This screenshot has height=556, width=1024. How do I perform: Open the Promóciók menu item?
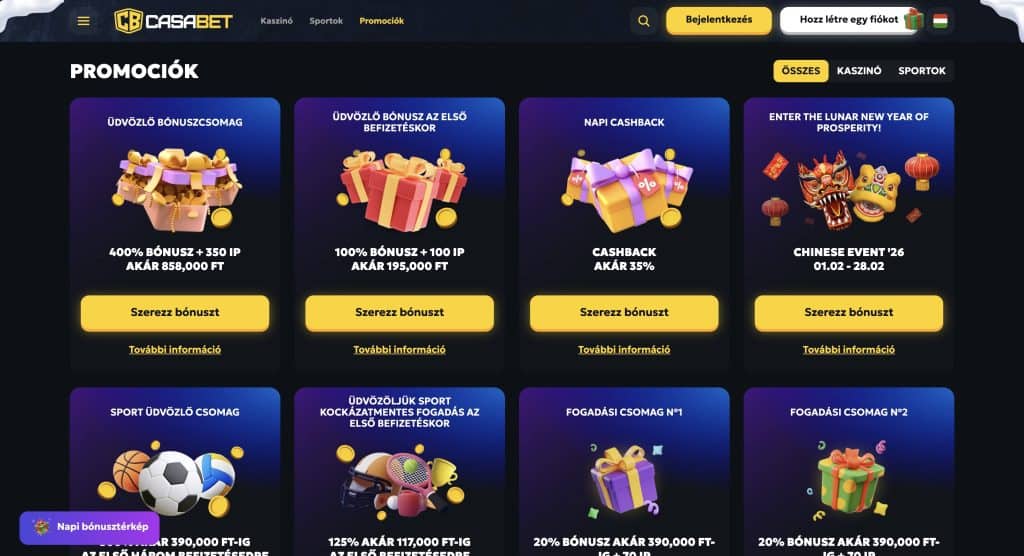point(381,21)
